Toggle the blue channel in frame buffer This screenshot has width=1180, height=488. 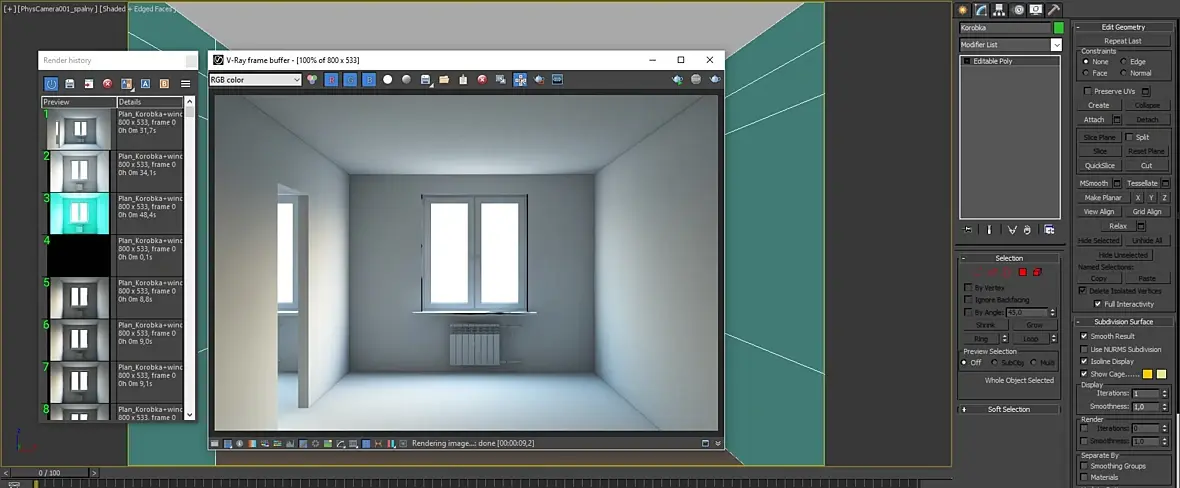pyautogui.click(x=368, y=80)
